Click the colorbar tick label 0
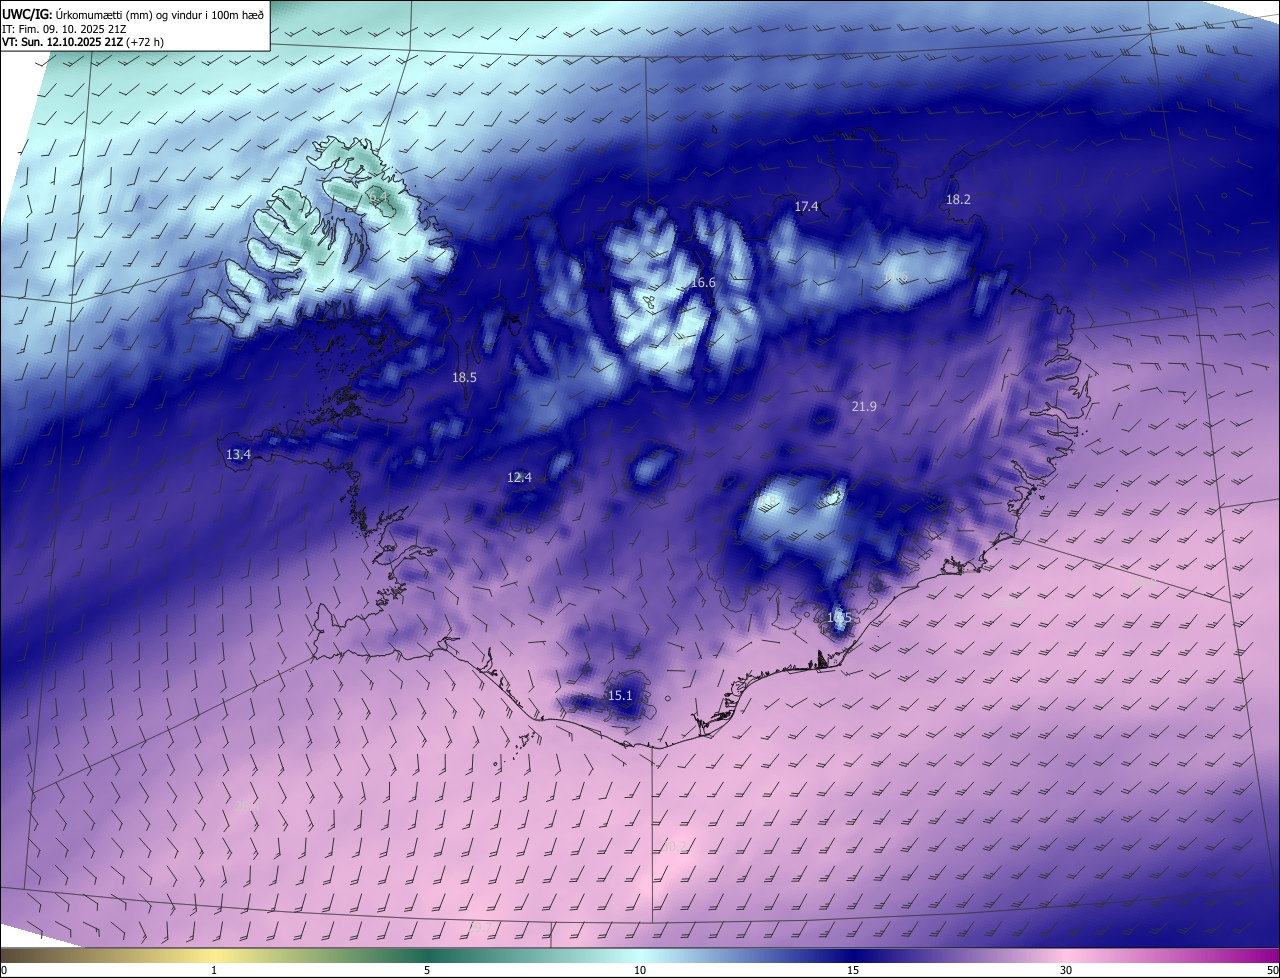This screenshot has width=1280, height=978. [4, 970]
